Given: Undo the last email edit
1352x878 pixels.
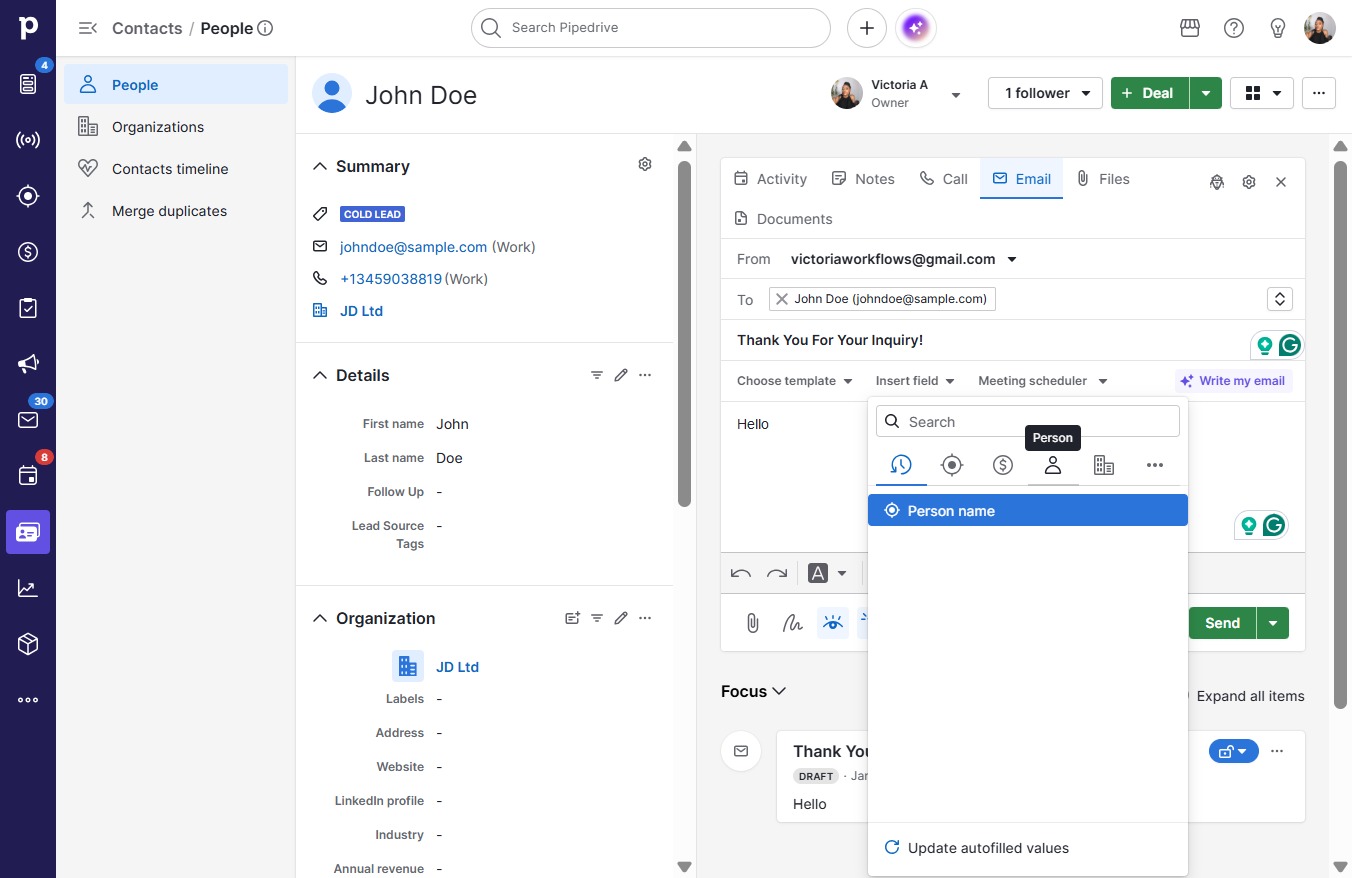Looking at the screenshot, I should click(741, 573).
